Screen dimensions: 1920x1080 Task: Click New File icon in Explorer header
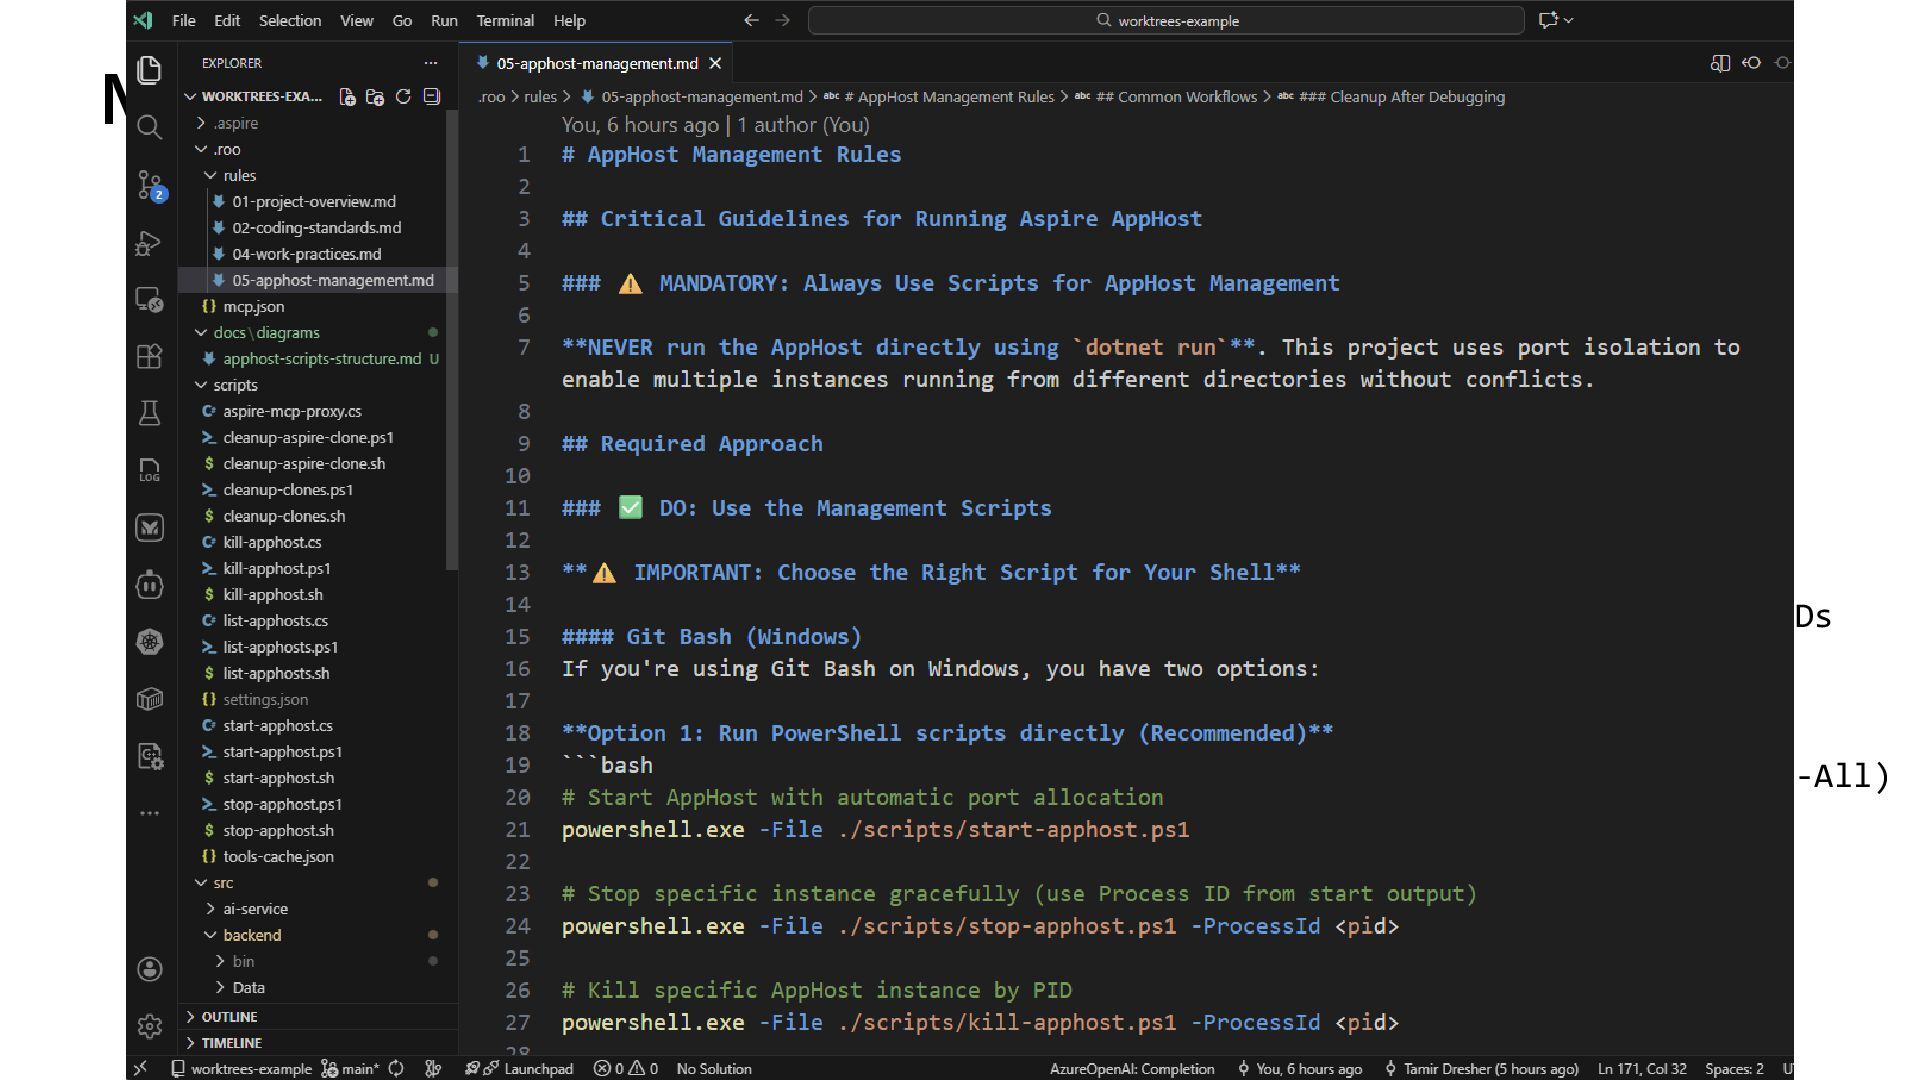(347, 97)
